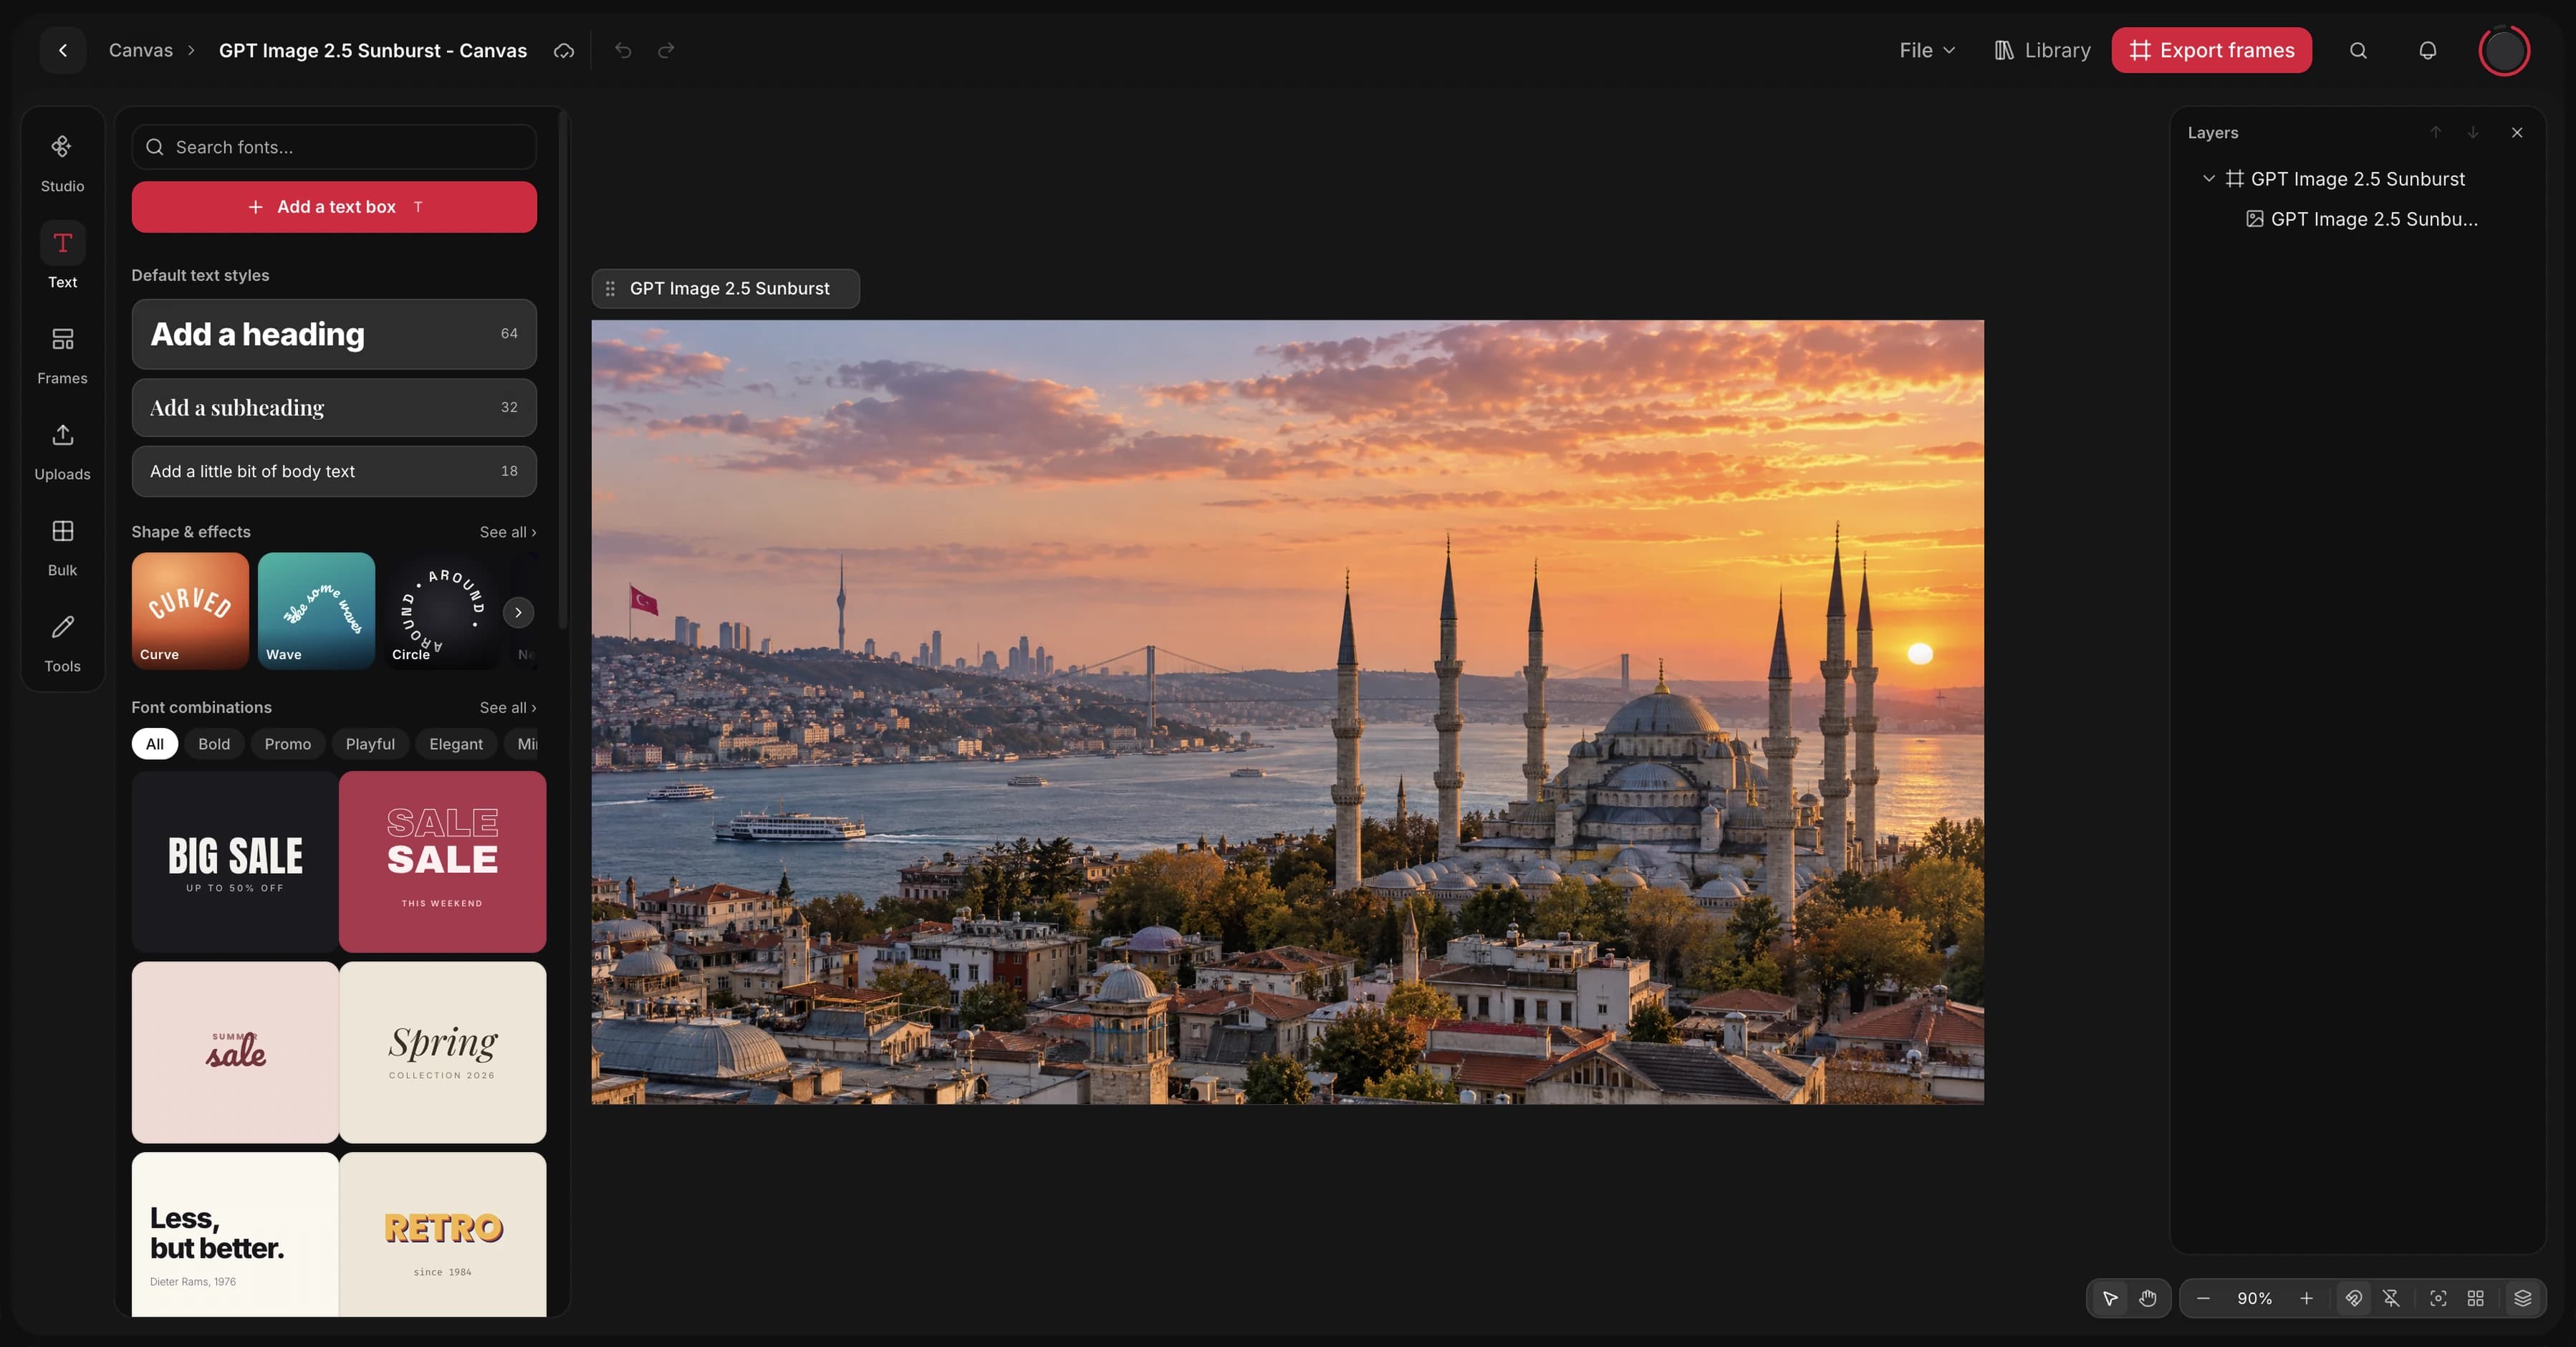Screen dimensions: 2576x1347
Task: Move layer down in the Layers panel
Action: pos(2473,132)
